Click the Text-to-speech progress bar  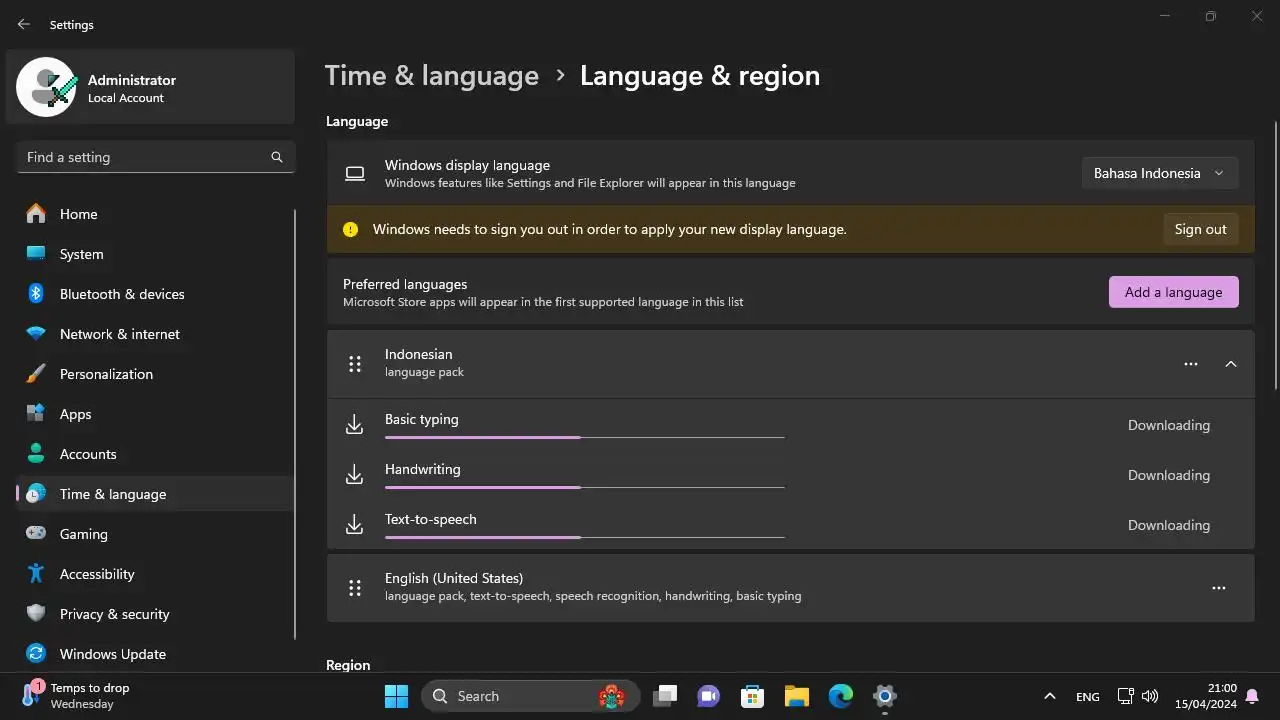point(585,537)
